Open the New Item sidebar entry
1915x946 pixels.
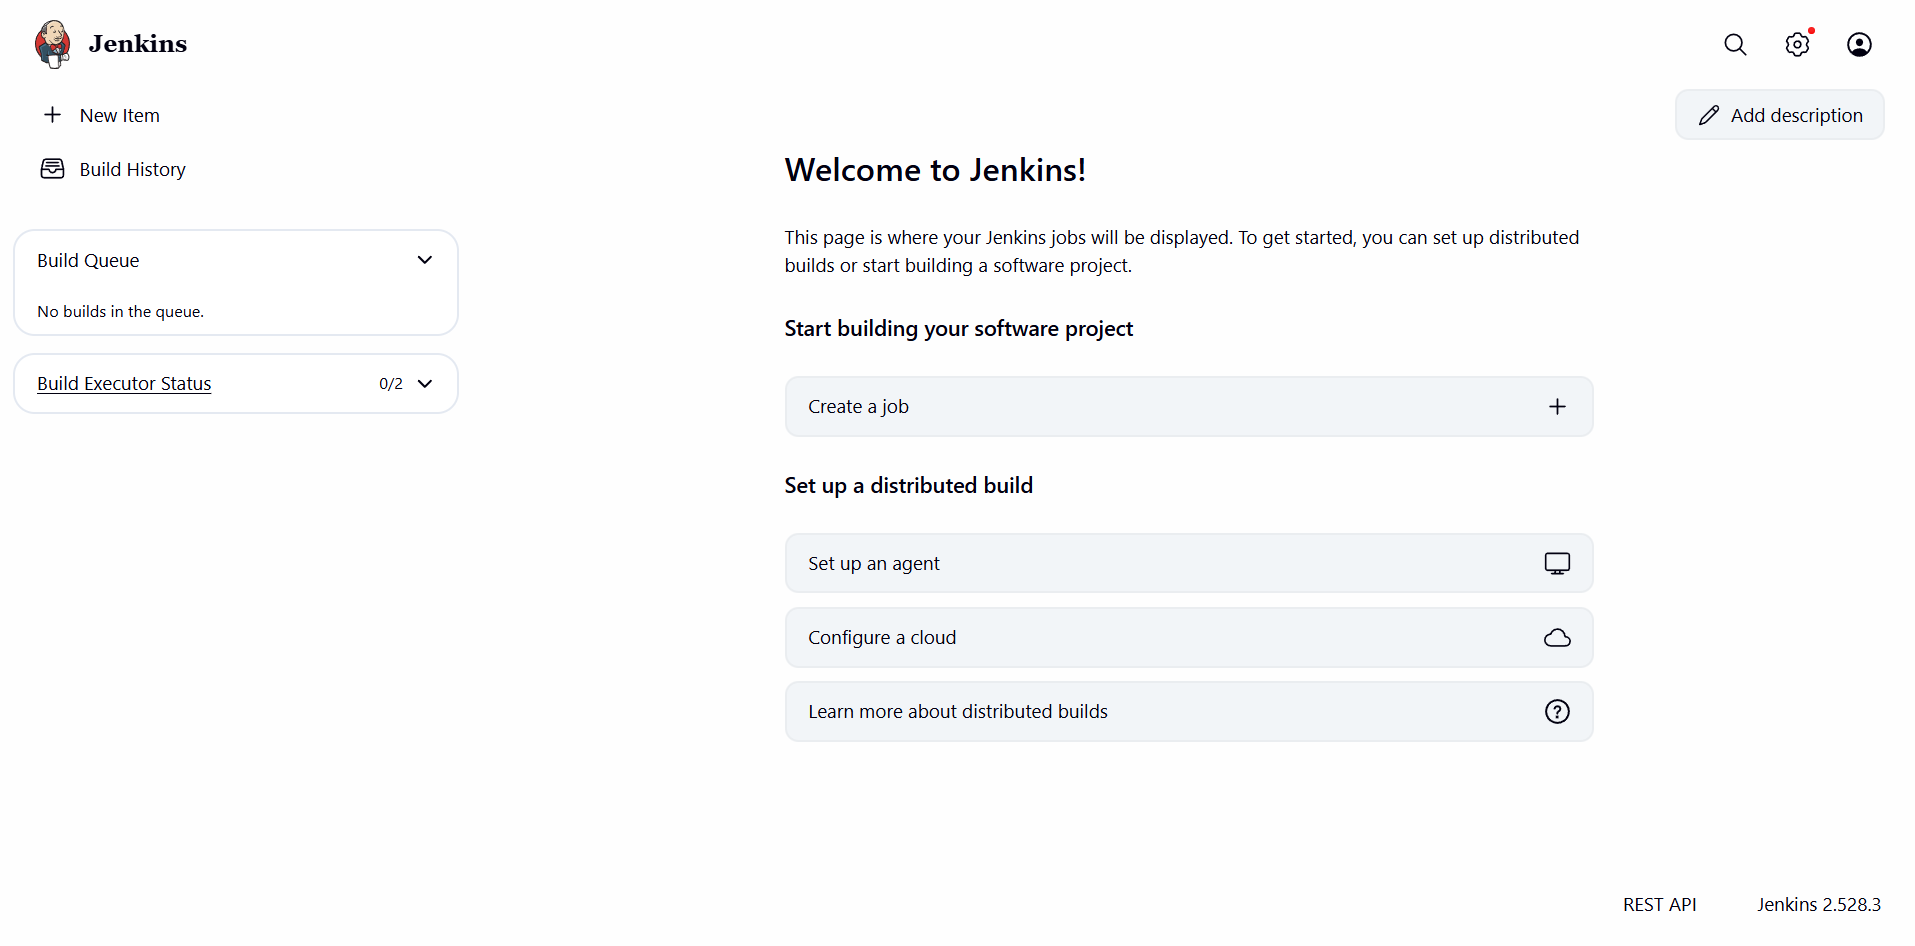point(119,116)
